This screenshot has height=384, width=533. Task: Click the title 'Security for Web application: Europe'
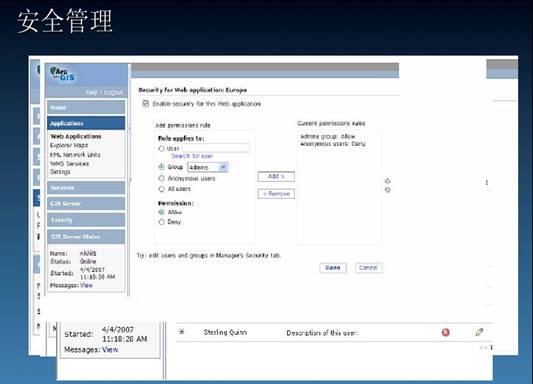pyautogui.click(x=192, y=90)
